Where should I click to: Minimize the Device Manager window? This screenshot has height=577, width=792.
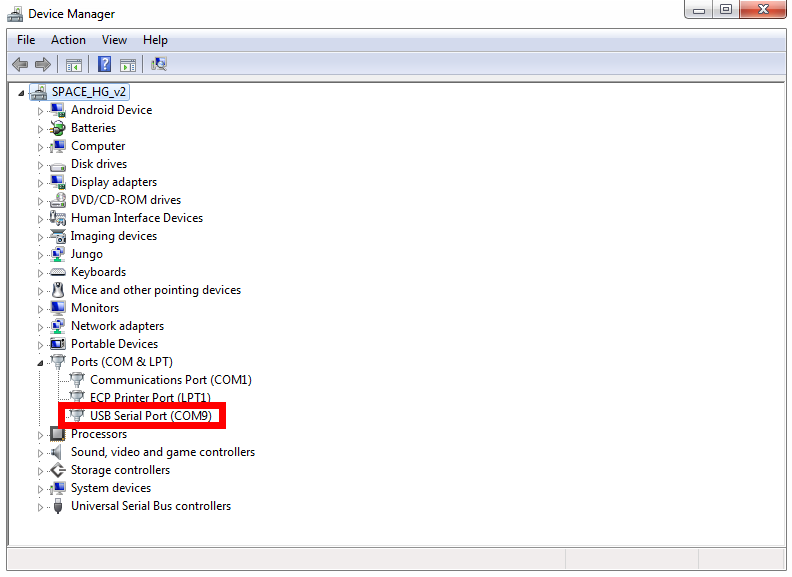click(699, 10)
